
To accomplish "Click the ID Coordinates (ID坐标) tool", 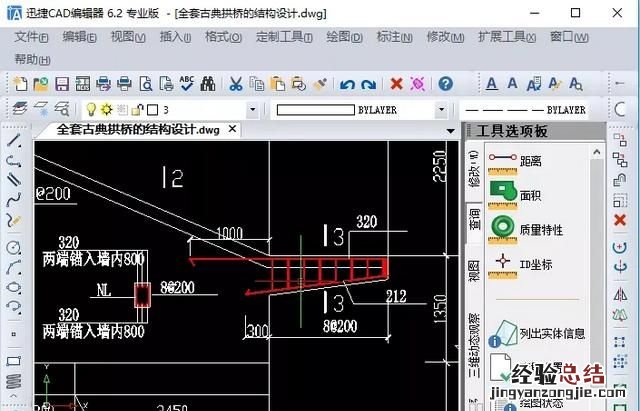I will 520,265.
